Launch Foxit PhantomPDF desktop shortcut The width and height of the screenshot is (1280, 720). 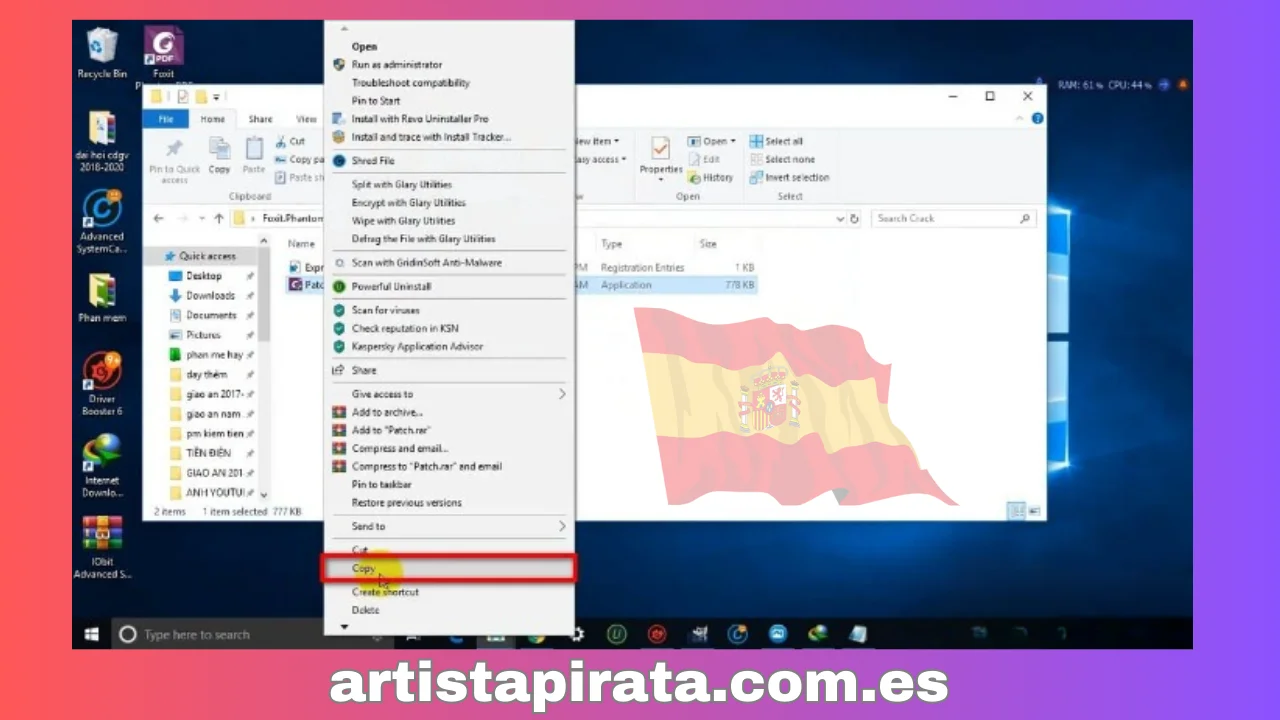(x=164, y=53)
